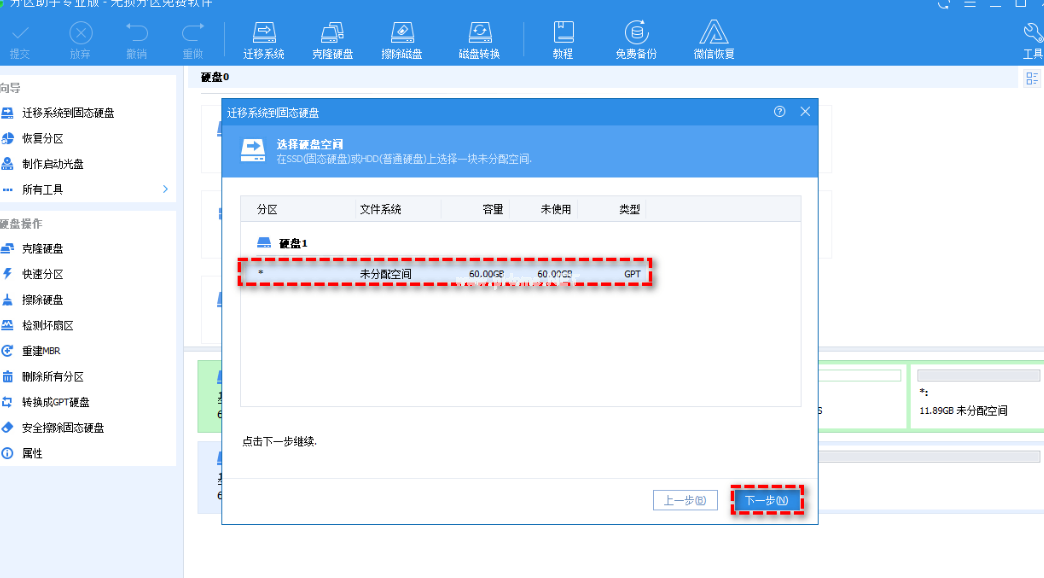Toggle the disk view mode icon
This screenshot has width=1044, height=578.
[1032, 79]
